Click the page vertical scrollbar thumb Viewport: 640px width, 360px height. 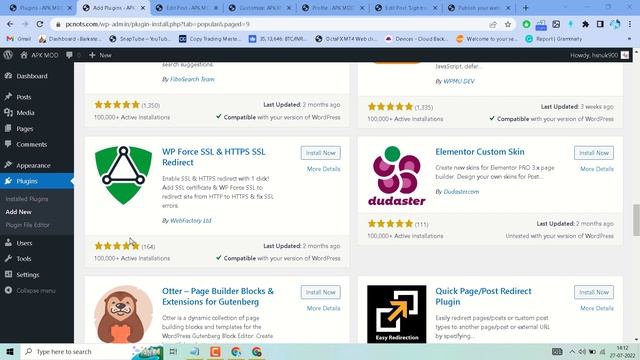coord(636,220)
